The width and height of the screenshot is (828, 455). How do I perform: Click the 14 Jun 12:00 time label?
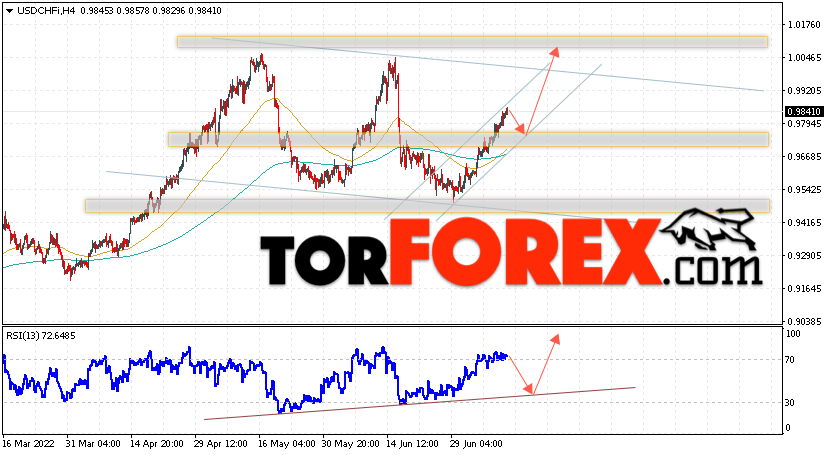point(413,443)
